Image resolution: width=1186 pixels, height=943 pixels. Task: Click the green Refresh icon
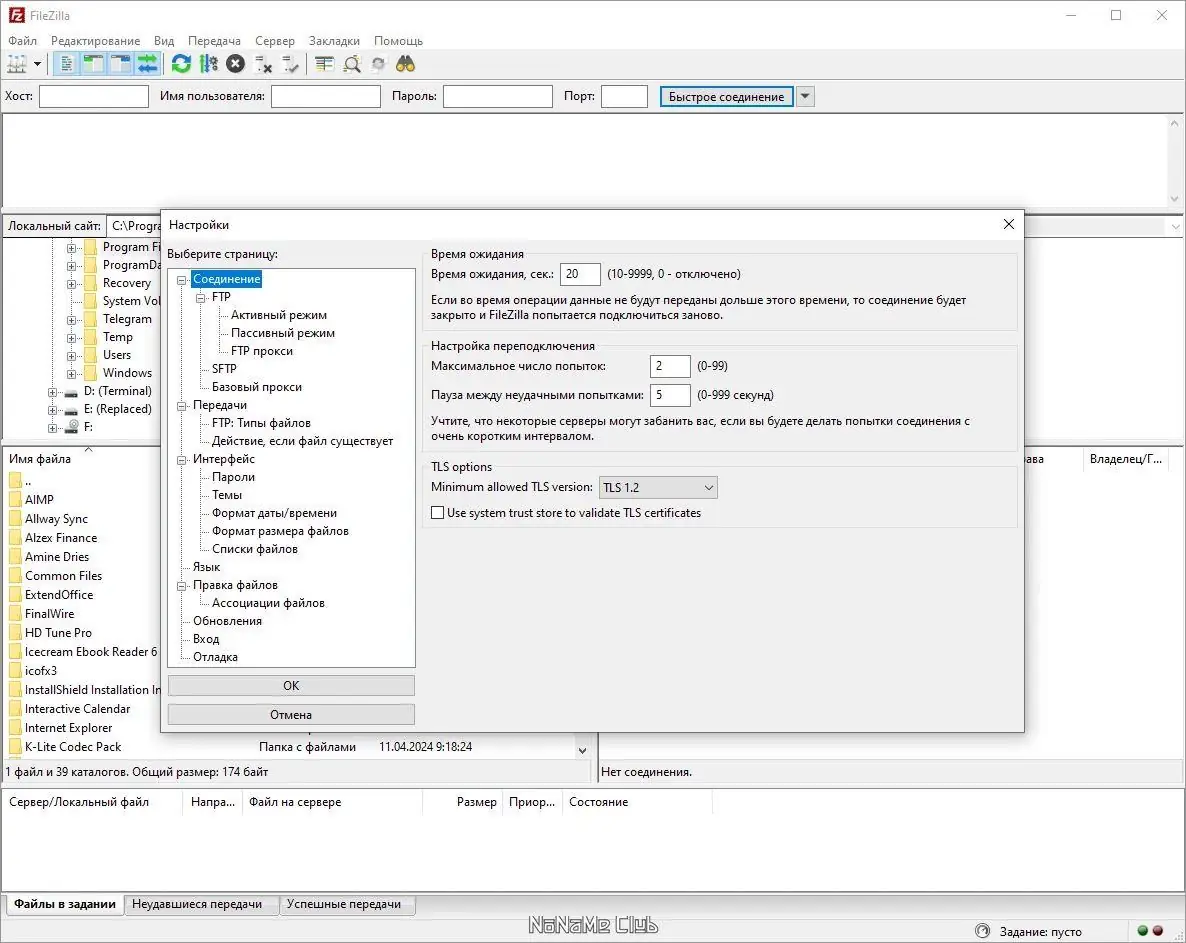(181, 64)
